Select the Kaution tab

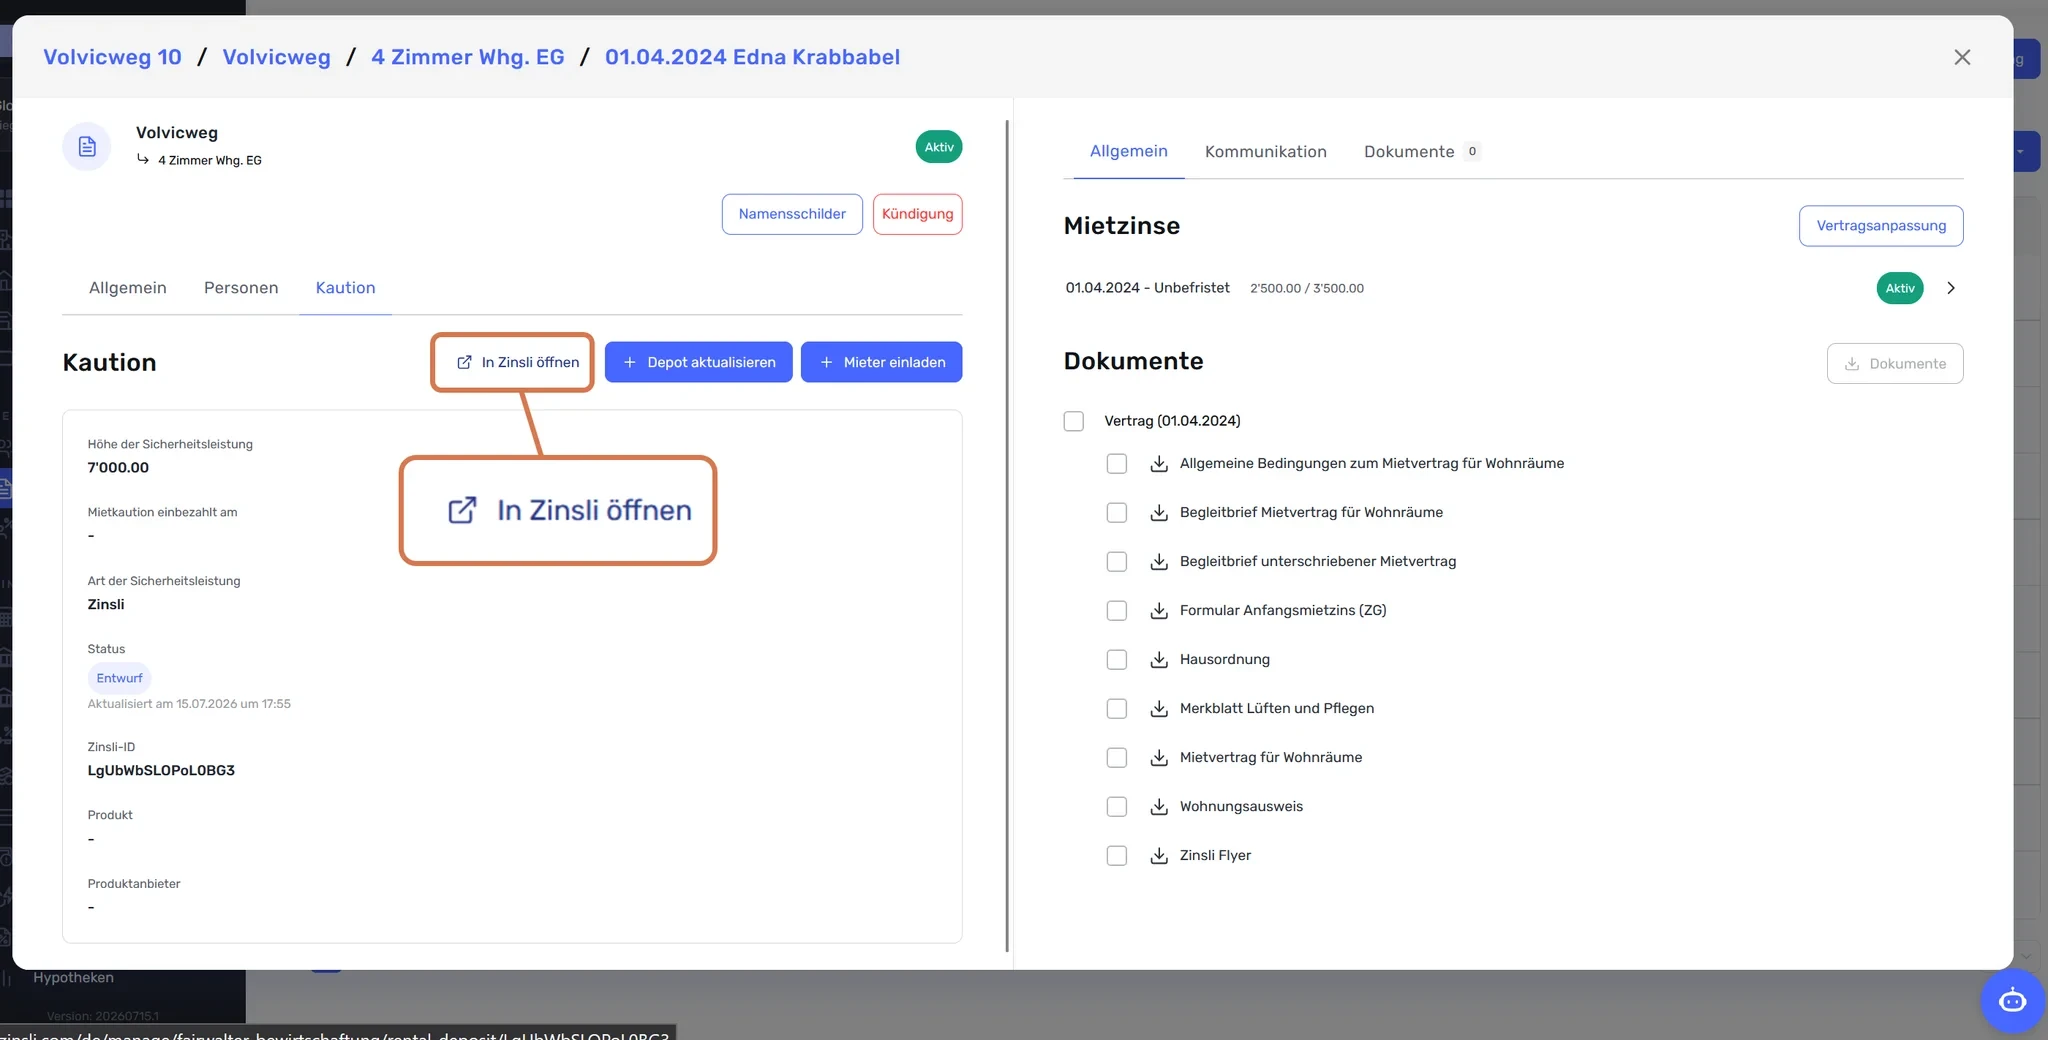tap(346, 288)
